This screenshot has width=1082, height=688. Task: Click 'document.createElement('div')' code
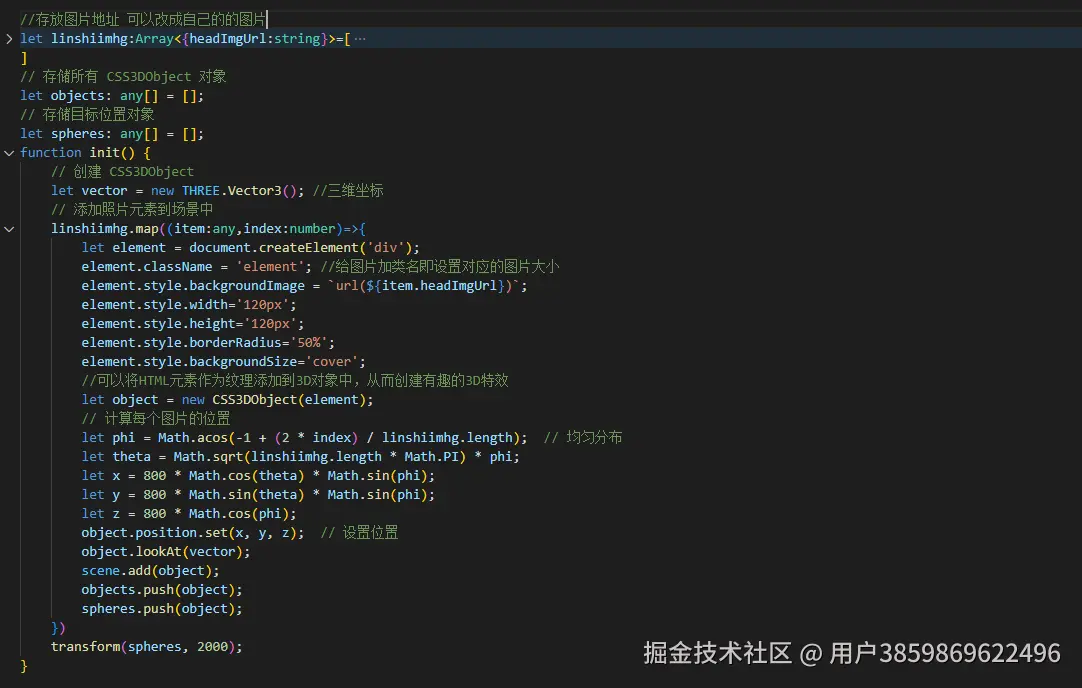(x=300, y=248)
